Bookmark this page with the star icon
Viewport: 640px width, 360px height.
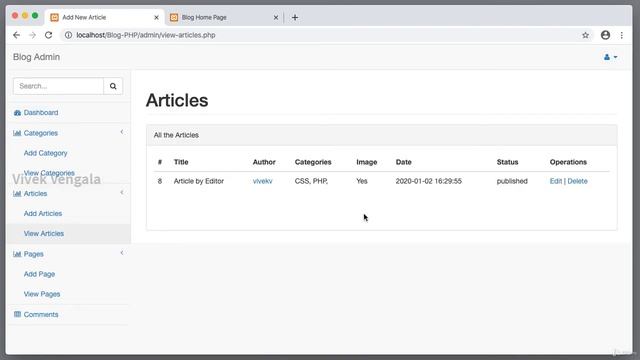(x=585, y=35)
